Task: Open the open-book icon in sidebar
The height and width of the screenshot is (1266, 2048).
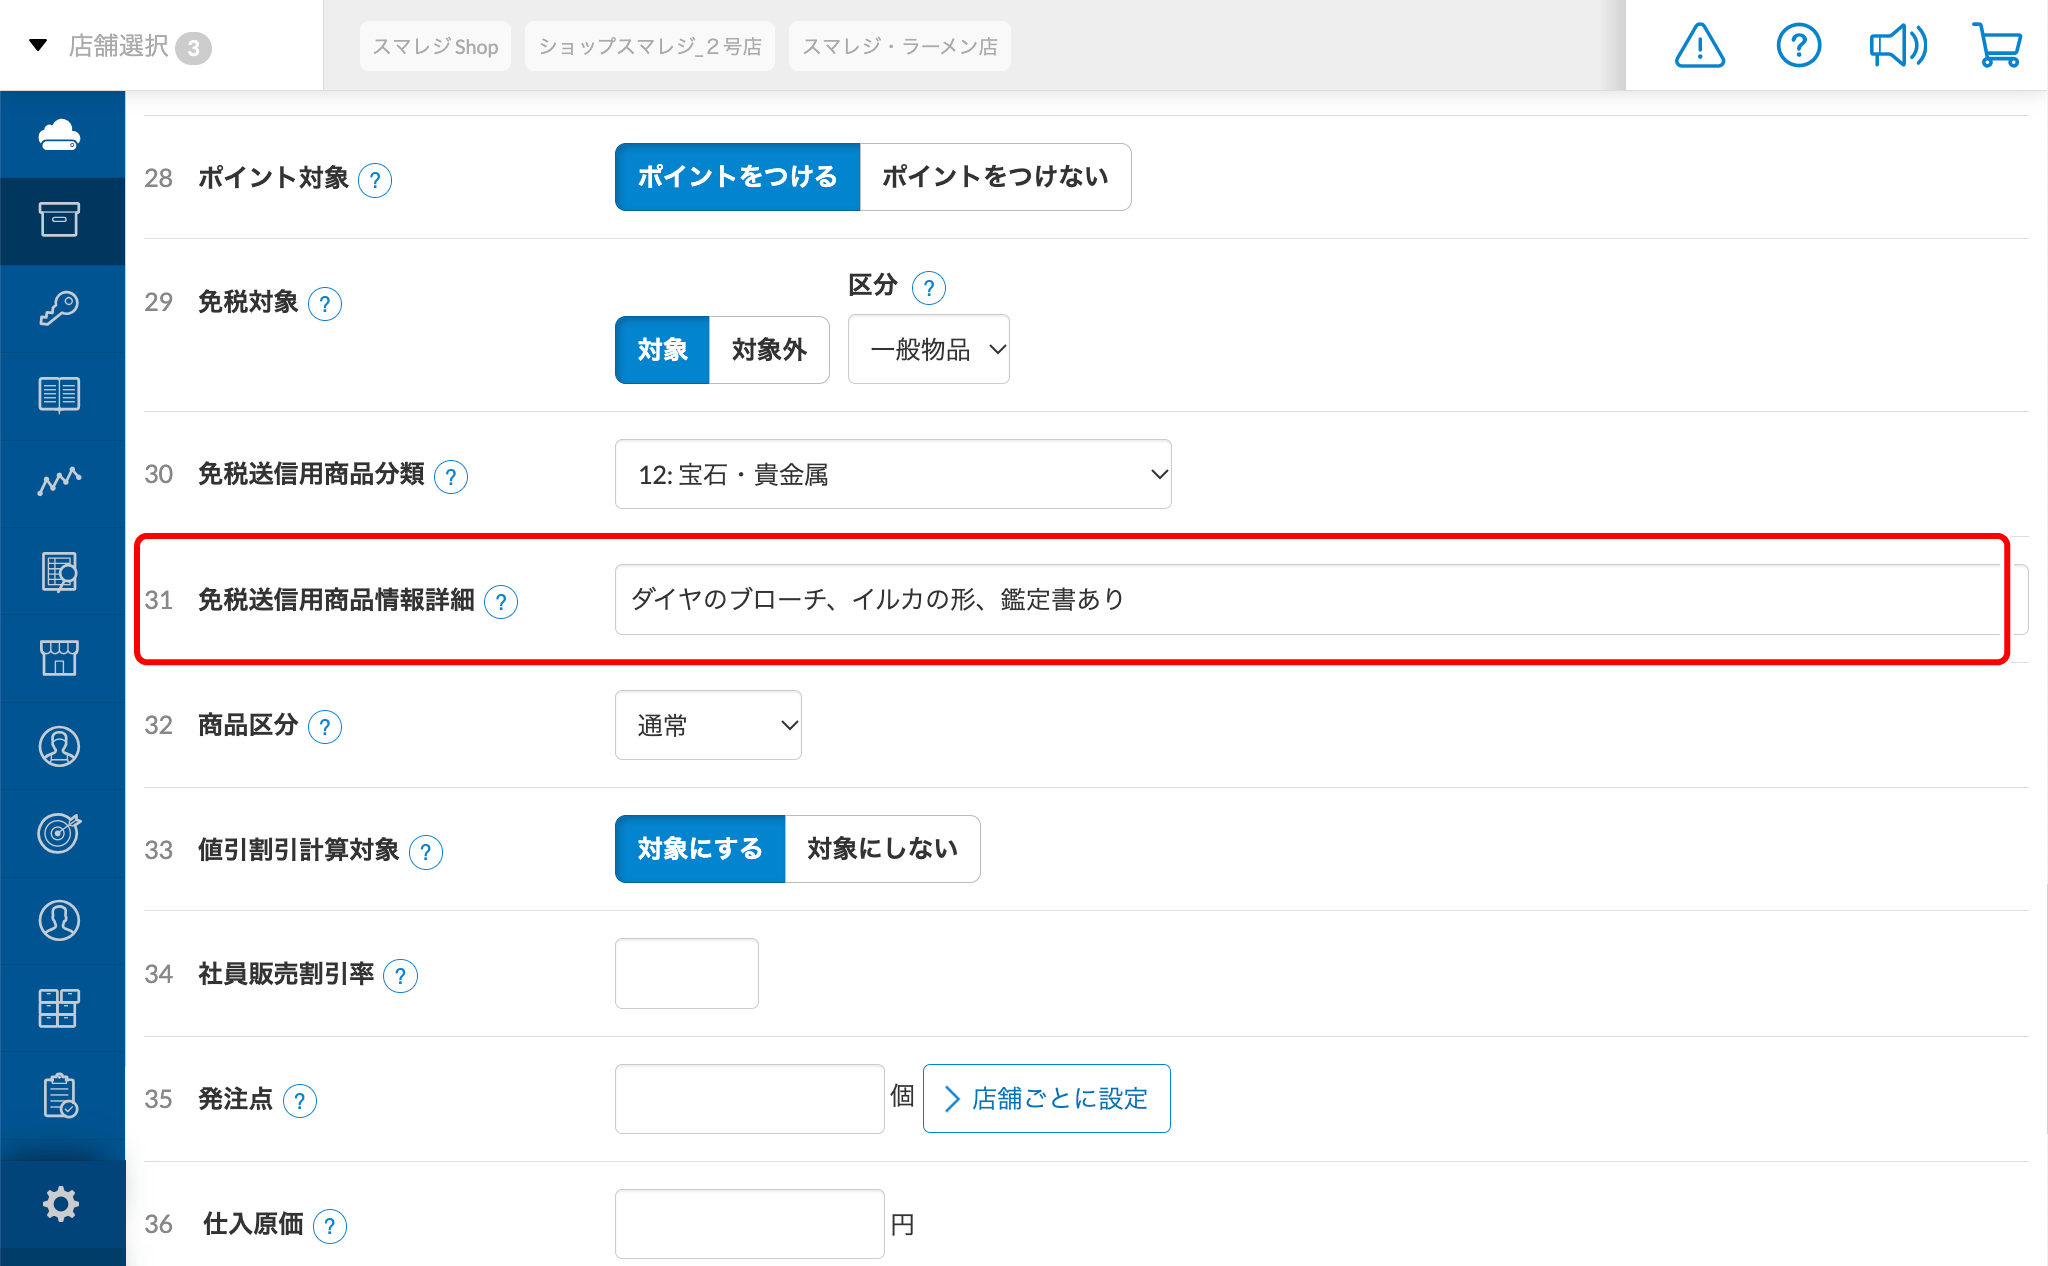Action: point(60,395)
